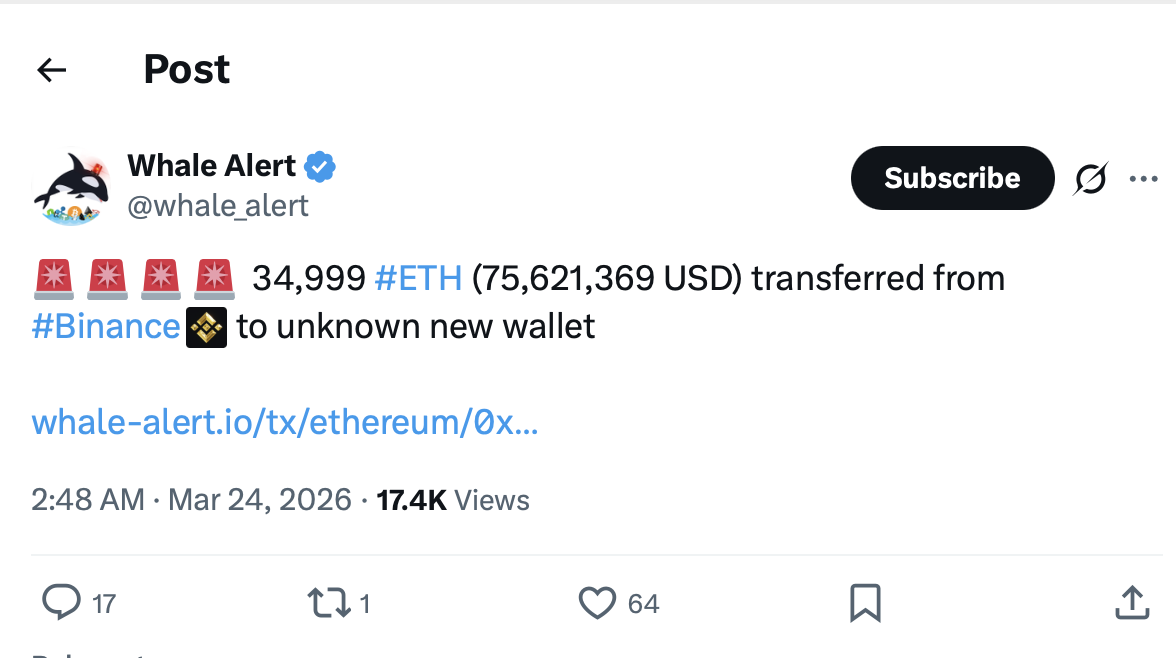
Task: Click the #ETH hashtag
Action: point(418,278)
